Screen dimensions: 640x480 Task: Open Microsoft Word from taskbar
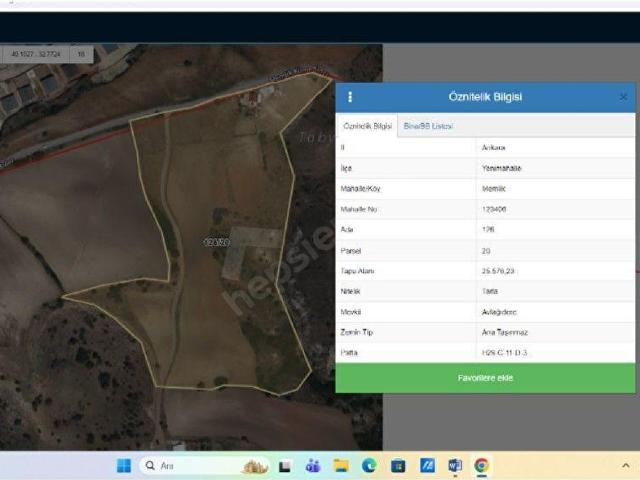[x=454, y=466]
